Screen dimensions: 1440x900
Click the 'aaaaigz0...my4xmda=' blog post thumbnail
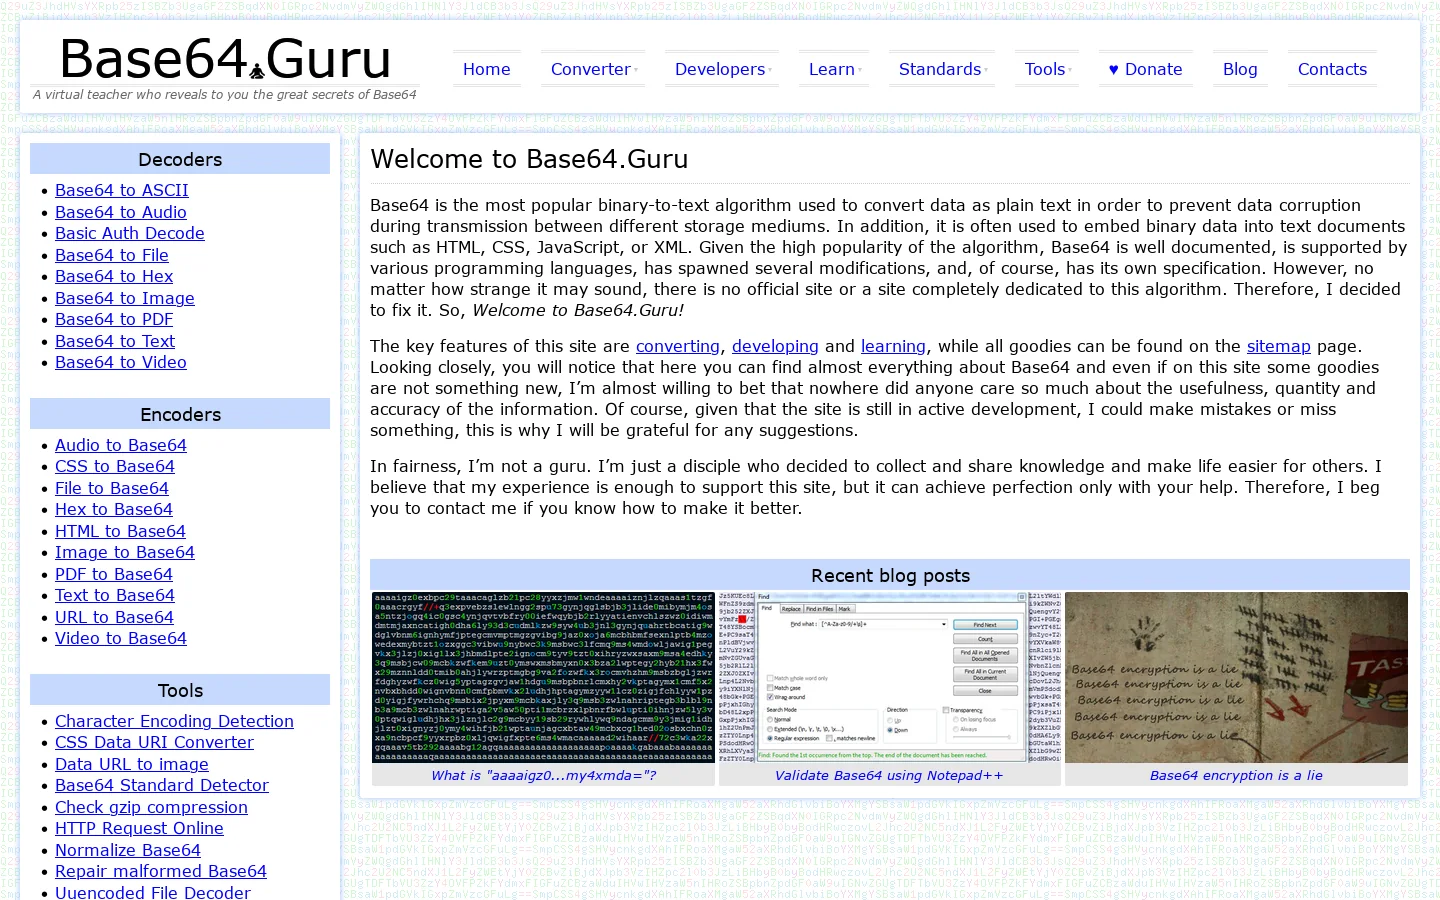click(x=543, y=677)
